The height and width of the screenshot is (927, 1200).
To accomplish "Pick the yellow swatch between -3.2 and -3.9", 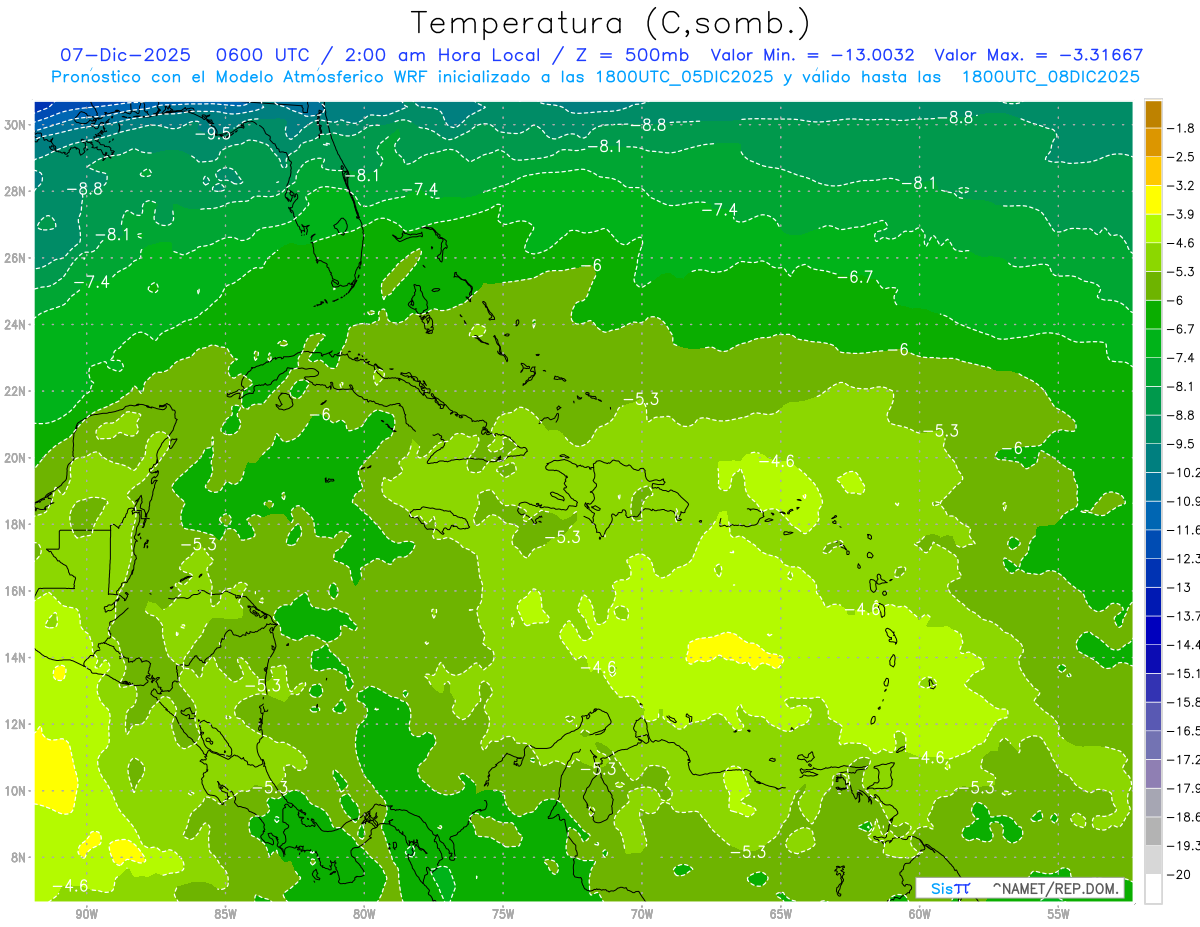I will click(x=1153, y=199).
